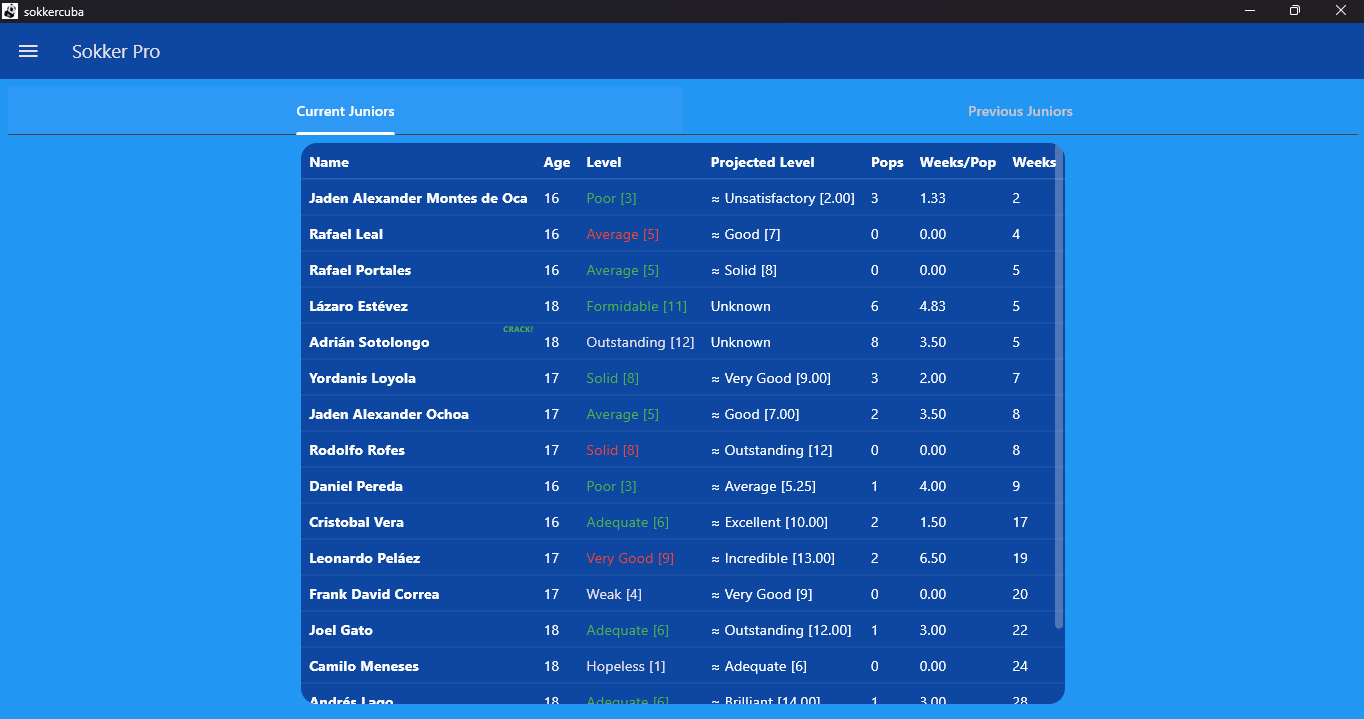Switch to the Current Juniors tab
1364x719 pixels.
pos(345,111)
